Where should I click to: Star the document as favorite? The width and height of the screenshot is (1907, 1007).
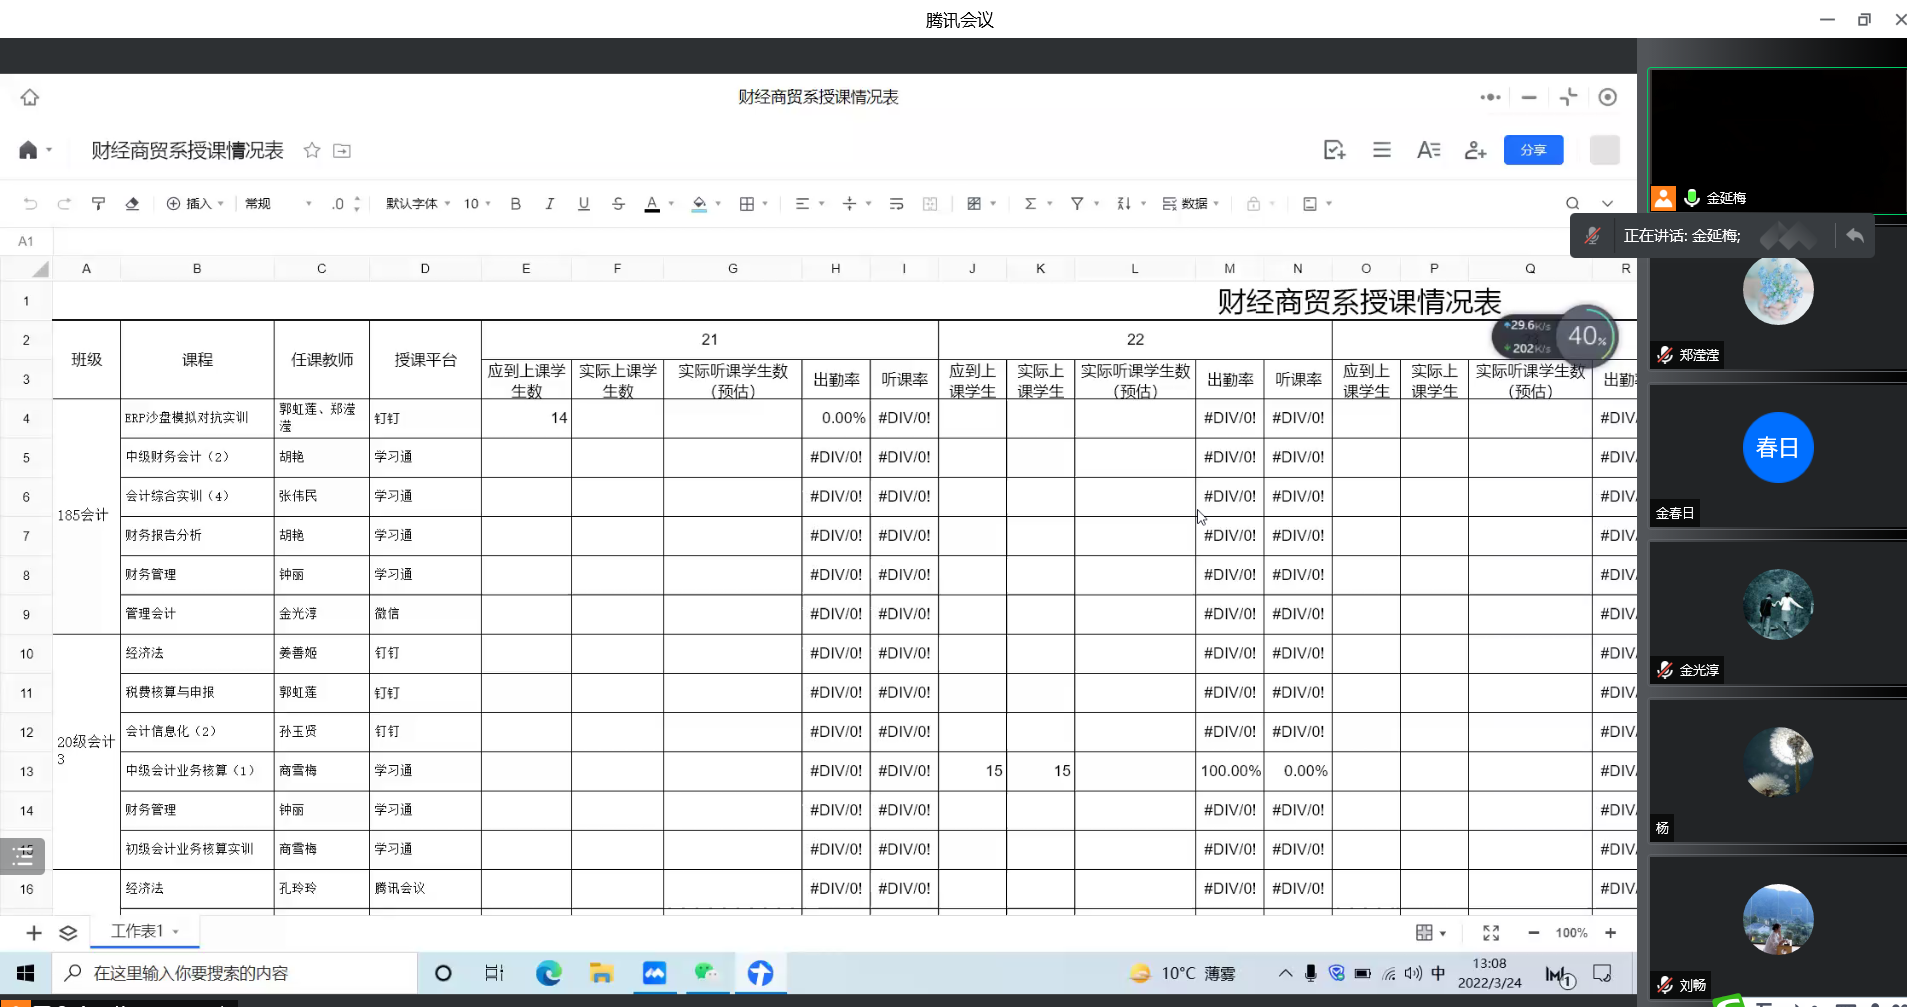[x=312, y=150]
